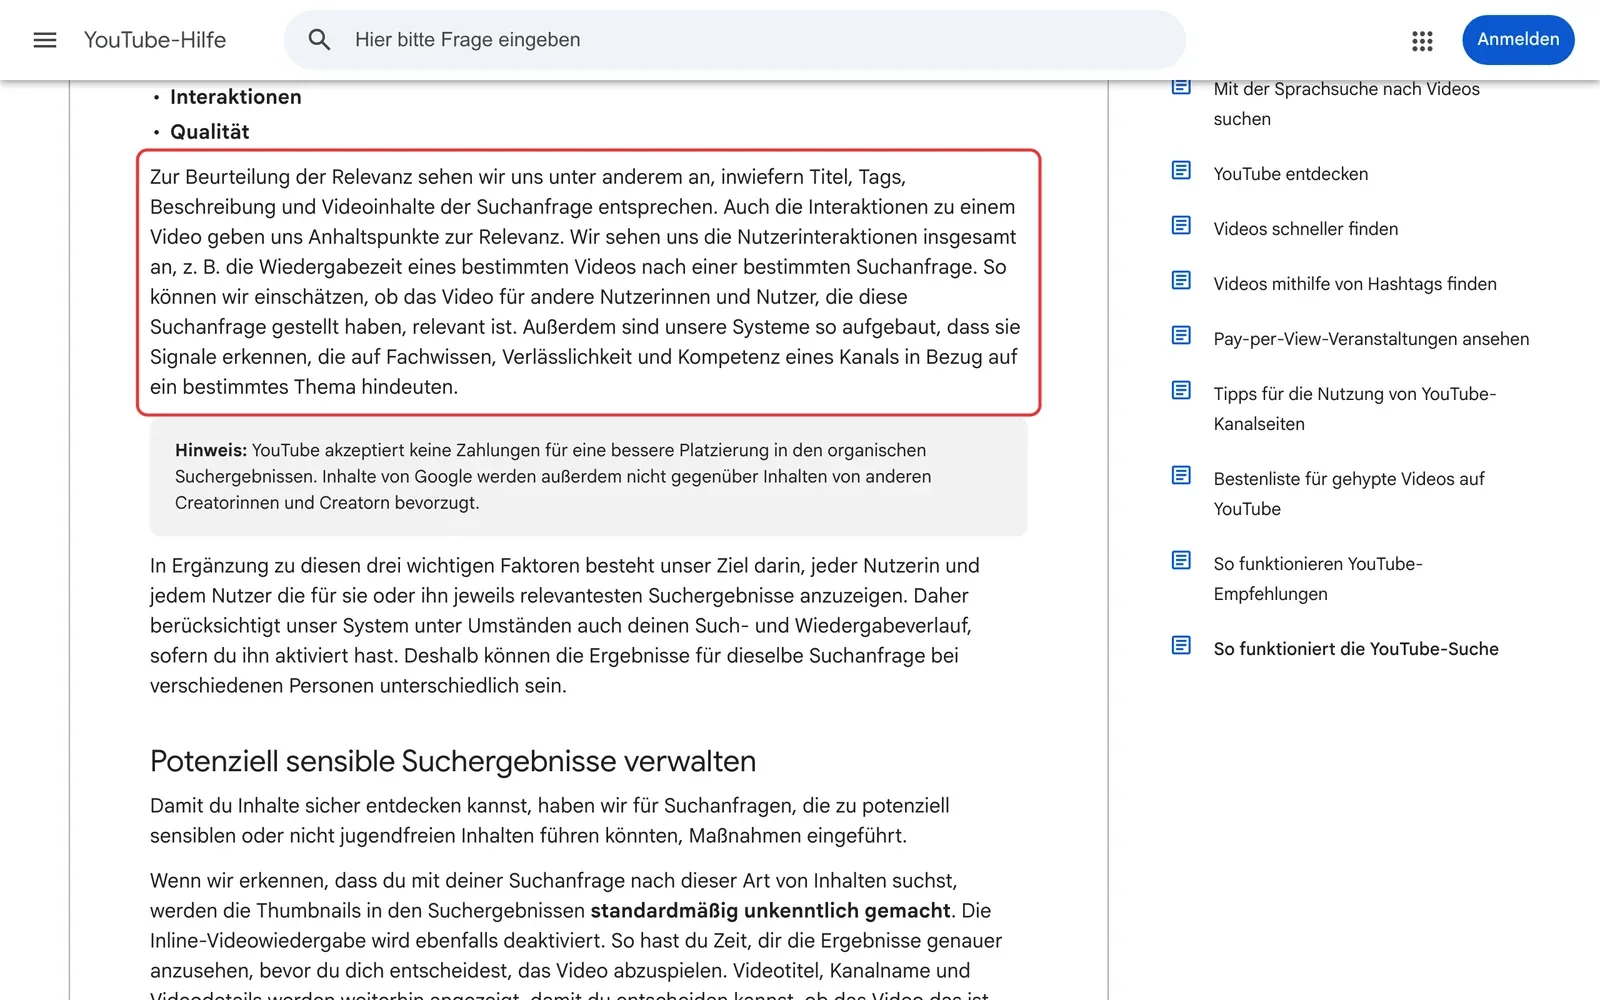
Task: Click the bold 'Hinweis:' label
Action: 211,450
